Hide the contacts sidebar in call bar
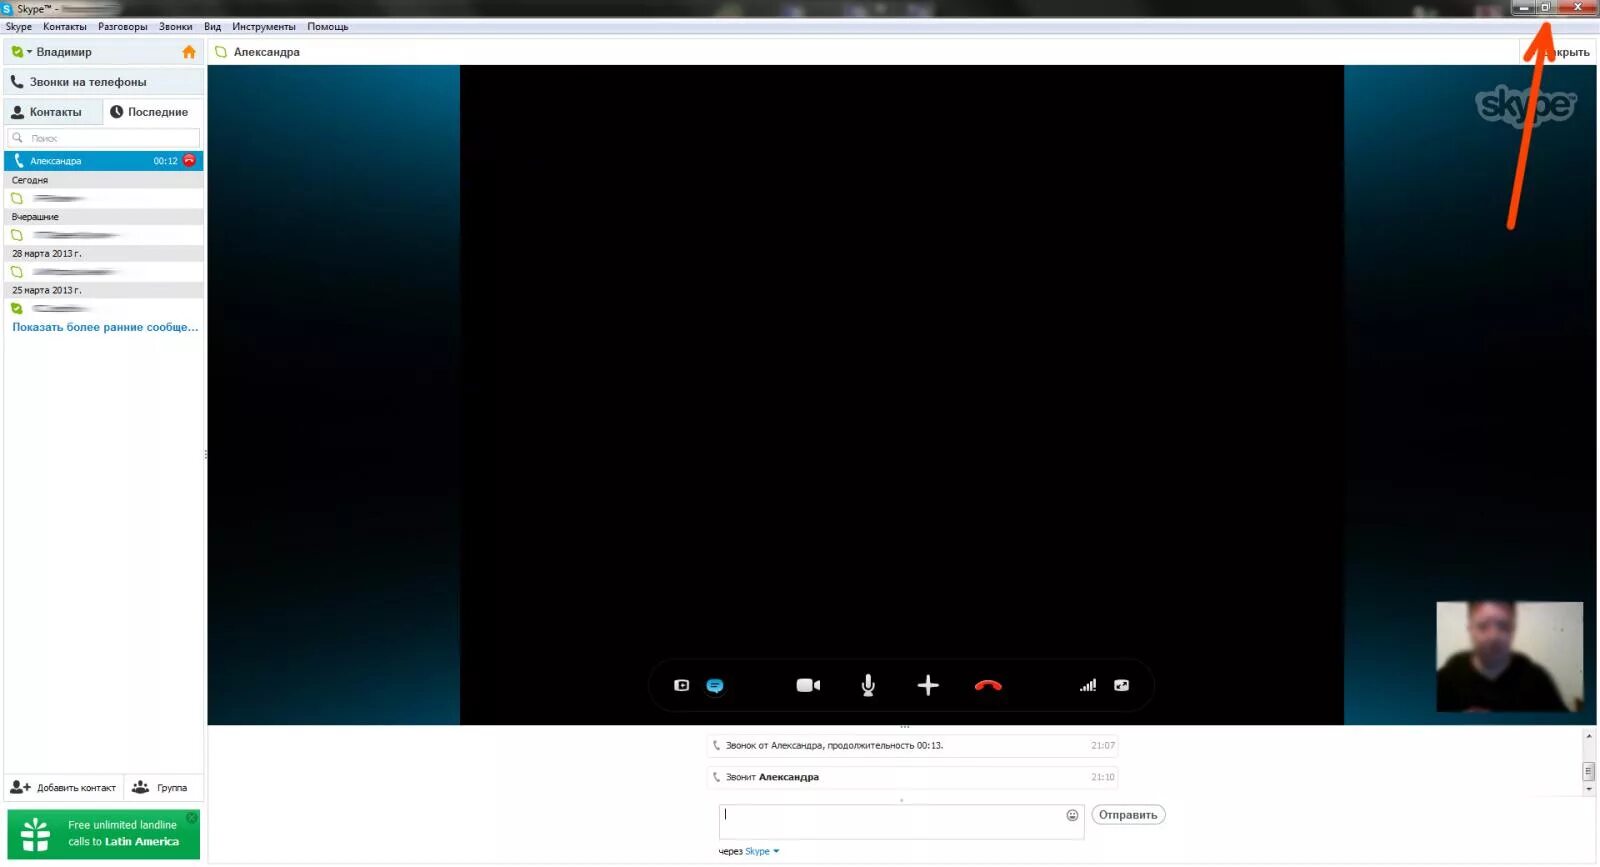The width and height of the screenshot is (1600, 867). (x=681, y=686)
